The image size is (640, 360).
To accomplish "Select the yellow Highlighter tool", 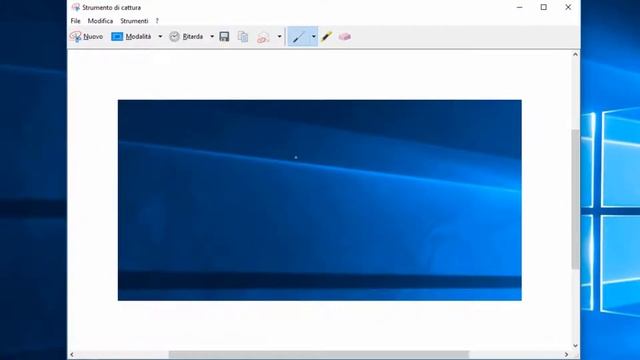I will pos(327,37).
